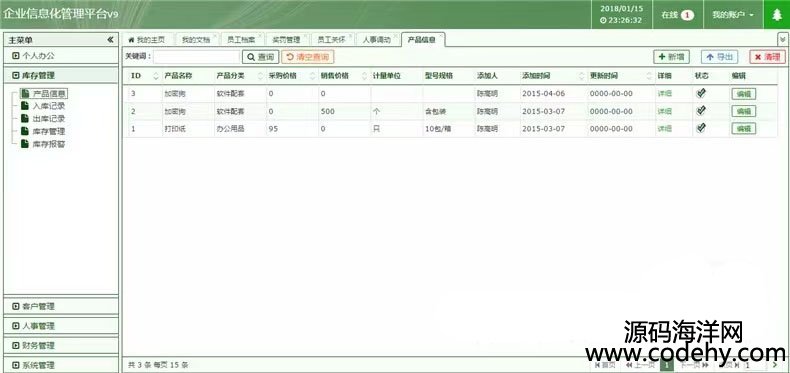Open the 我的主页 home tab
Image resolution: width=790 pixels, height=373 pixels.
click(147, 39)
